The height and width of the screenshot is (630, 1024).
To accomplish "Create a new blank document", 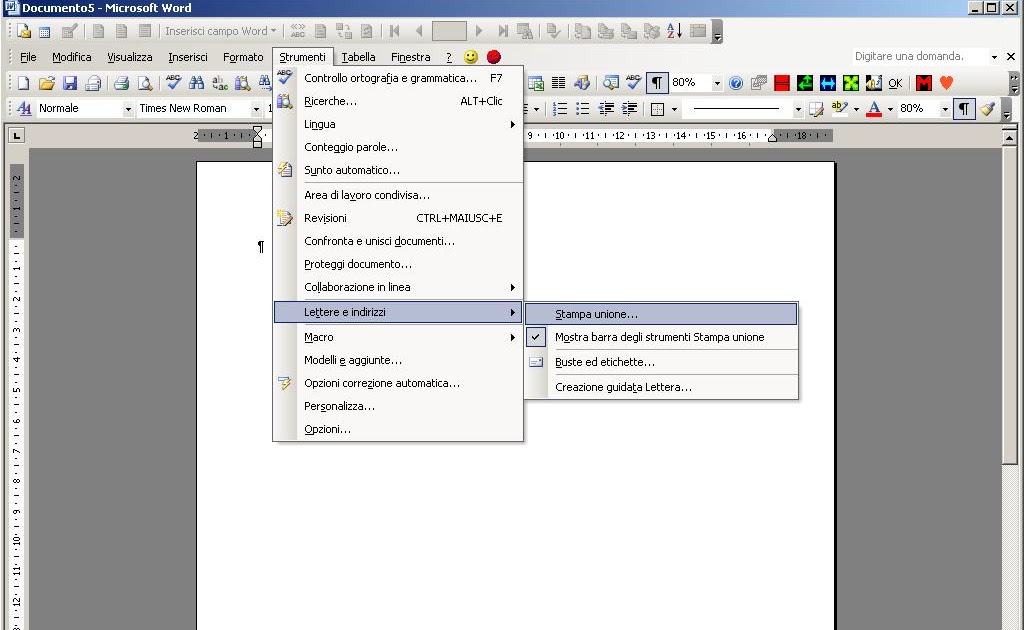I will 24,83.
